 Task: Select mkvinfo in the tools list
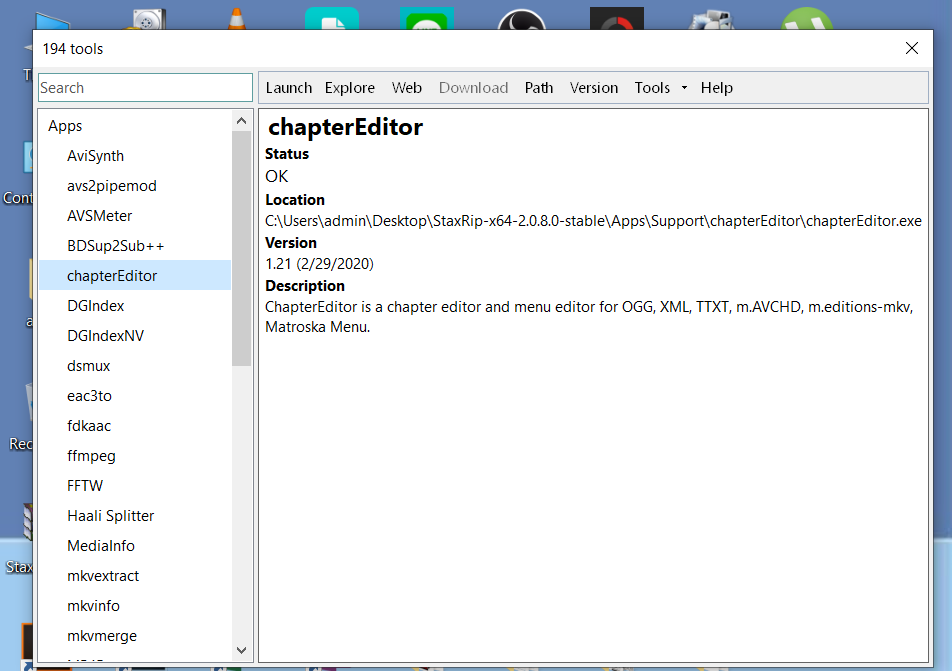pyautogui.click(x=94, y=606)
